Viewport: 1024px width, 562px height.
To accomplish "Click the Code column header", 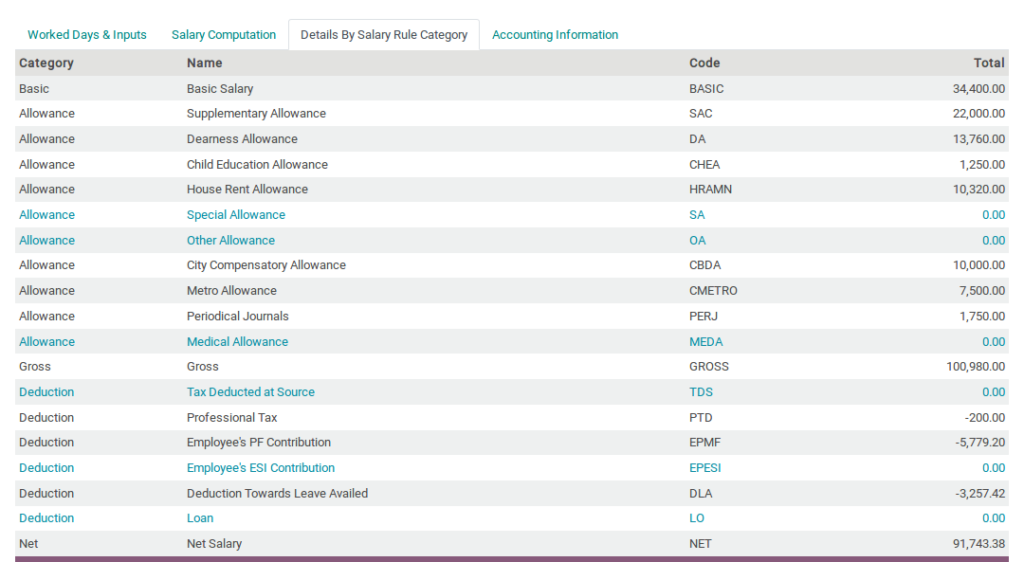I will [x=705, y=63].
